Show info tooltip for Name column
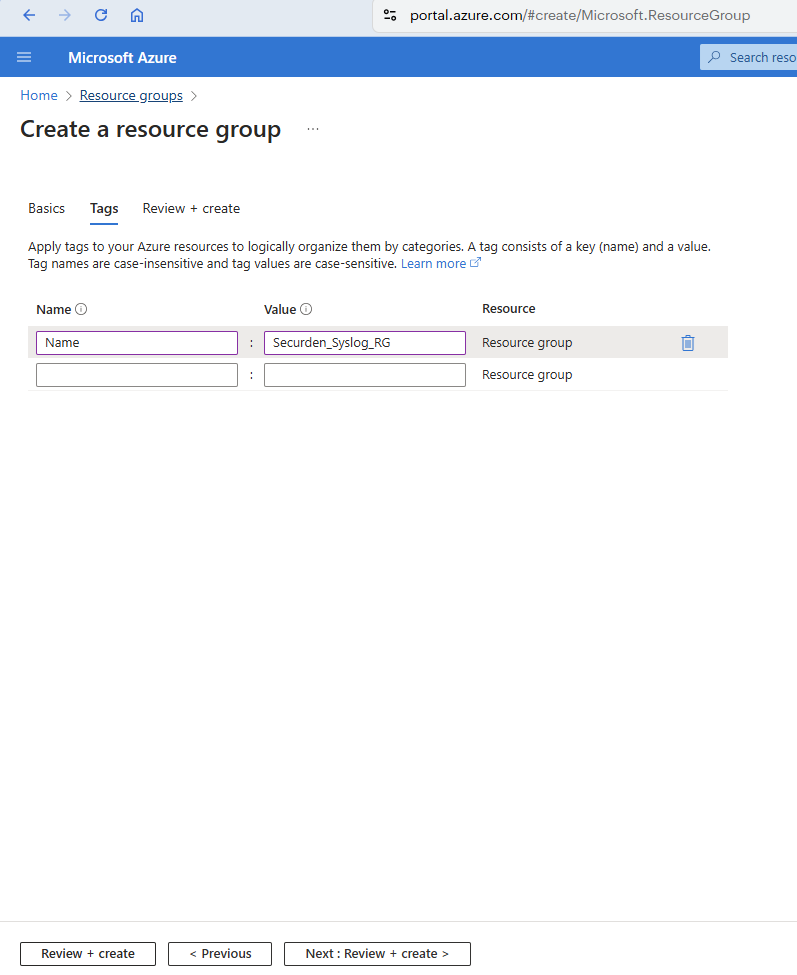This screenshot has height=975, width=797. click(x=81, y=309)
